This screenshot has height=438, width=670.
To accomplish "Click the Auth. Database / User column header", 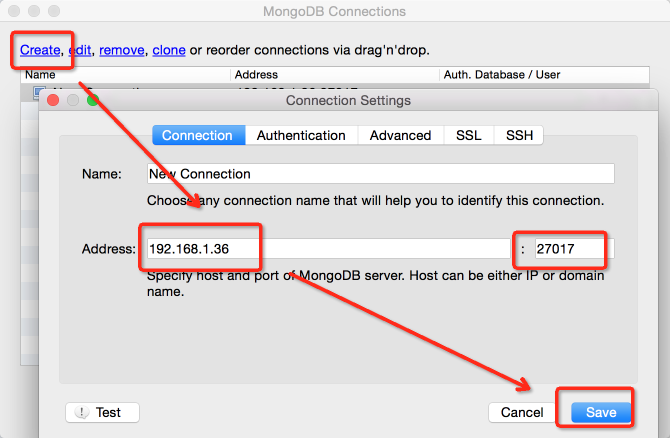I will click(x=544, y=75).
